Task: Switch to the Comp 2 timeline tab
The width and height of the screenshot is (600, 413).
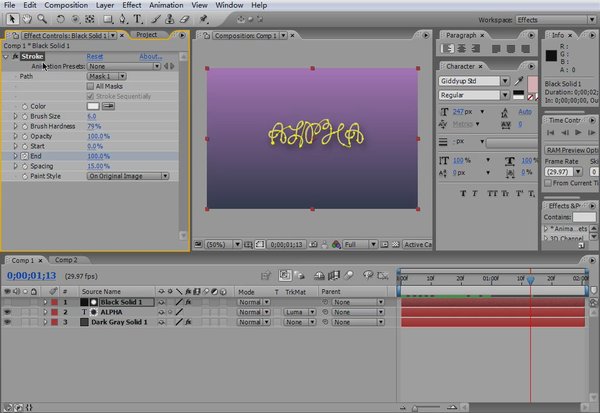Action: [66, 259]
